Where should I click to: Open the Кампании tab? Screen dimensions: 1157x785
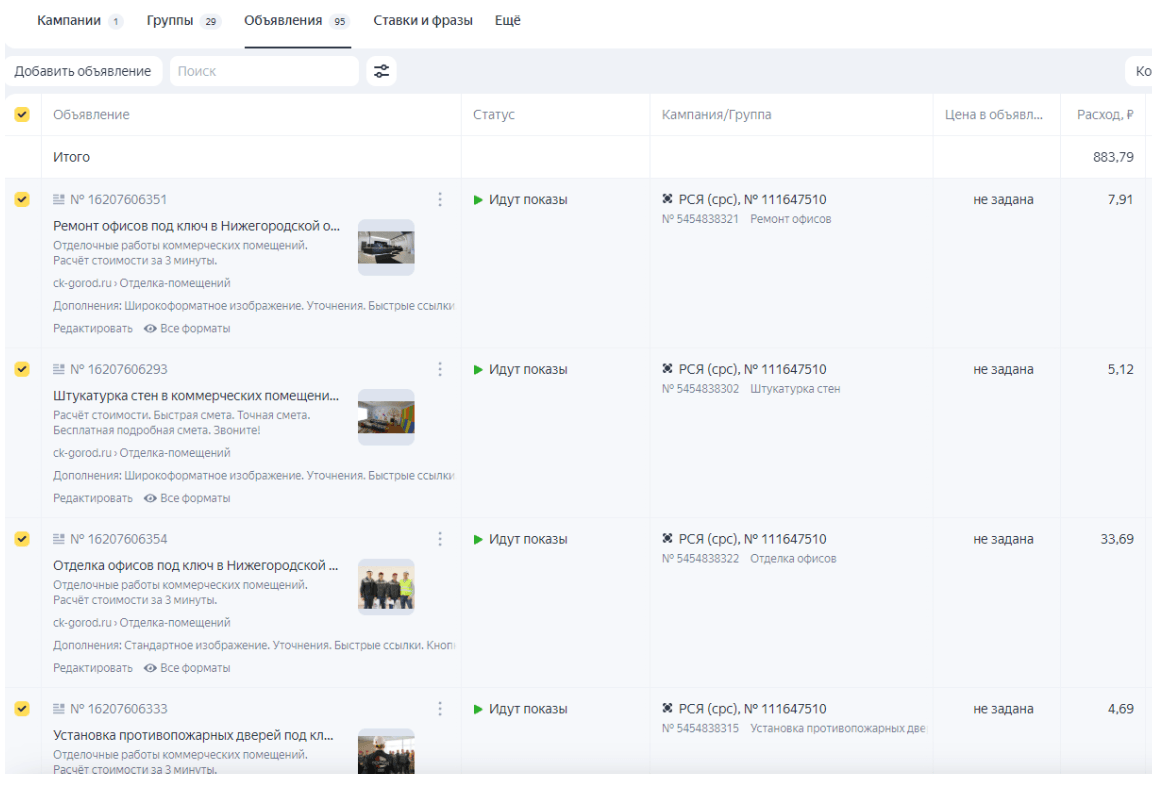pos(79,21)
